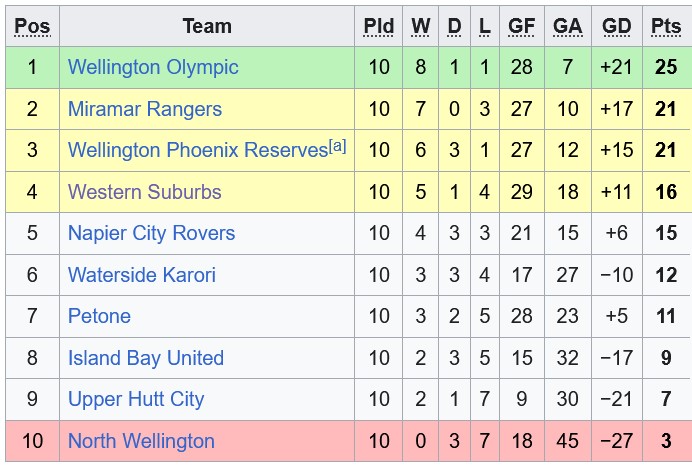The image size is (692, 465).
Task: Click the Wellington Phoenix Reserves link
Action: coord(197,151)
